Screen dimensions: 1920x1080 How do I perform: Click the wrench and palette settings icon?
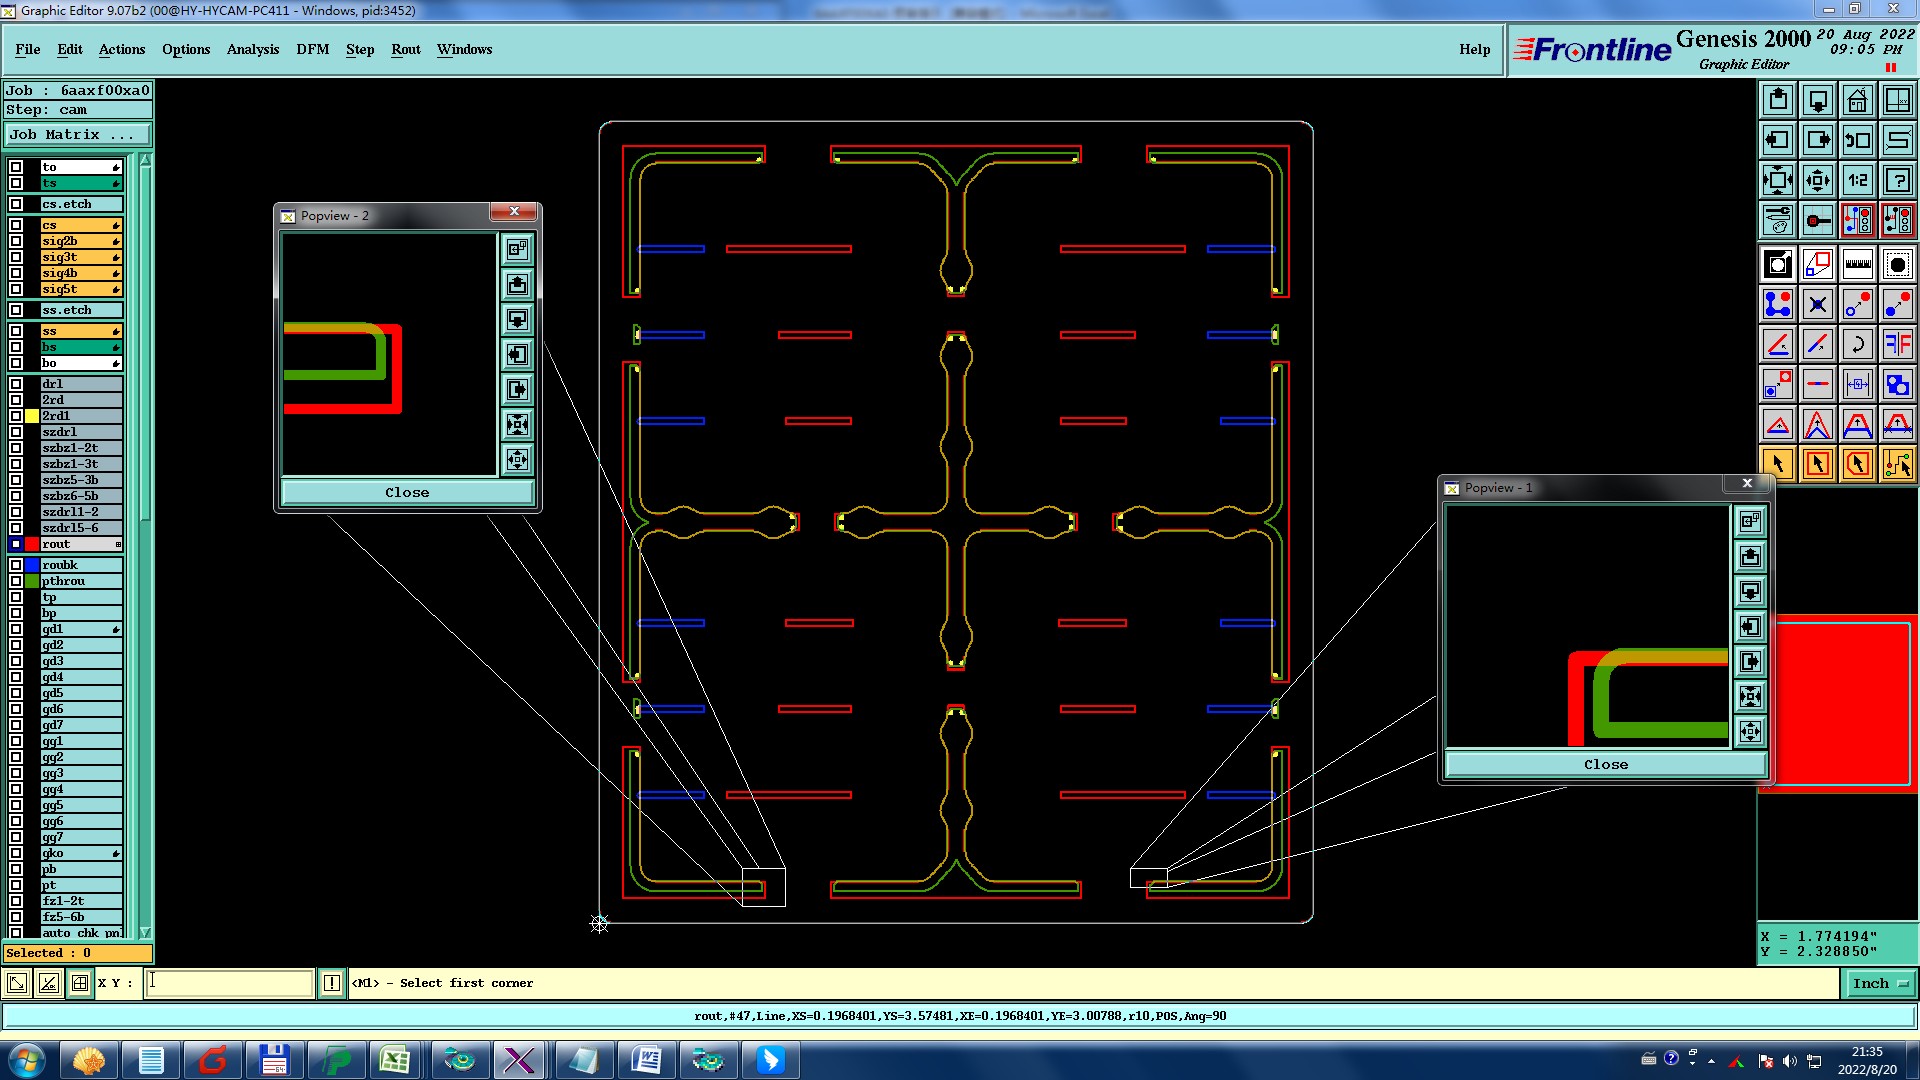(1778, 220)
